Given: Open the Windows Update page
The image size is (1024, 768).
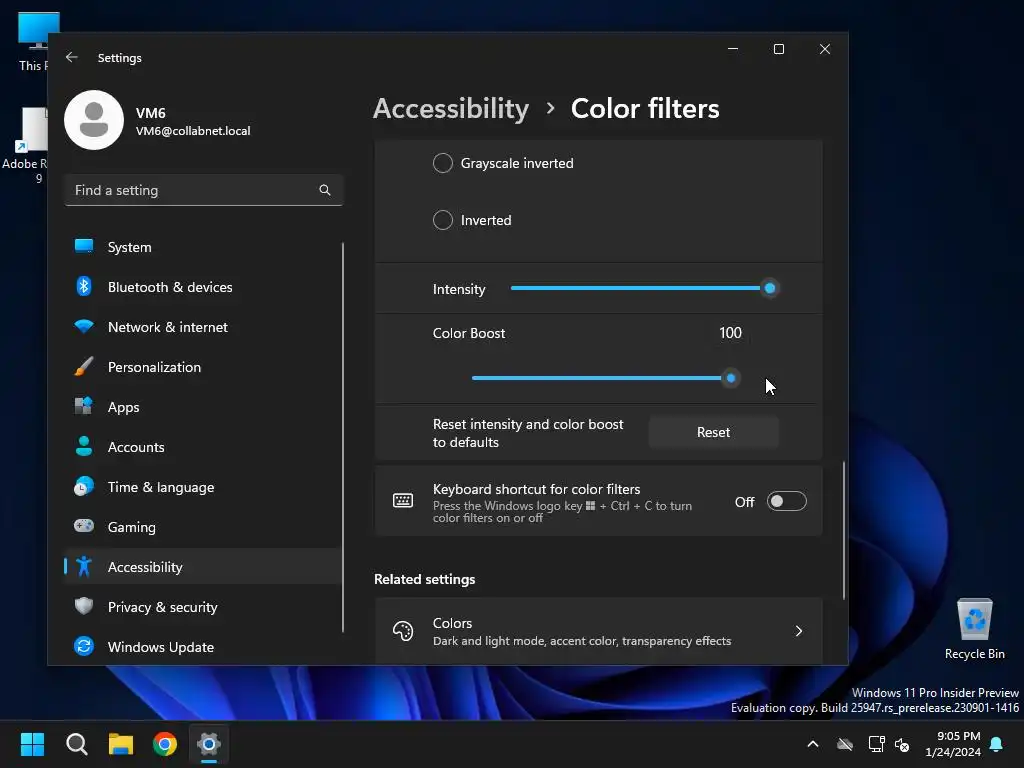Looking at the screenshot, I should [x=203, y=647].
